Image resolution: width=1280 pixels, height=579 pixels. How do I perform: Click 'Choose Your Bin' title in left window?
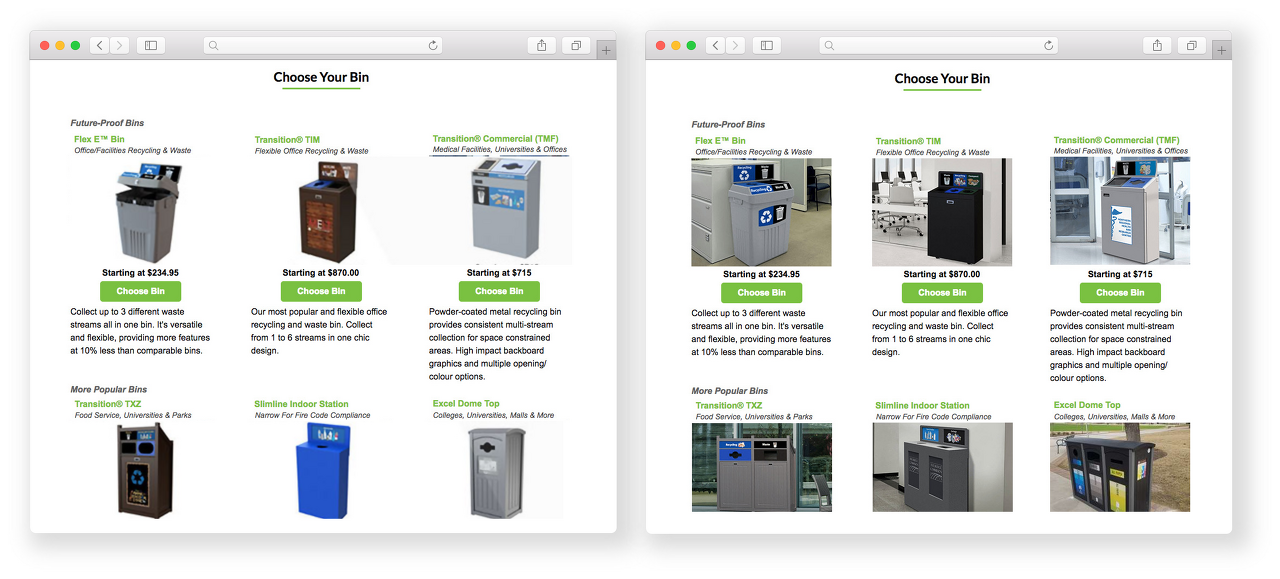pos(321,77)
